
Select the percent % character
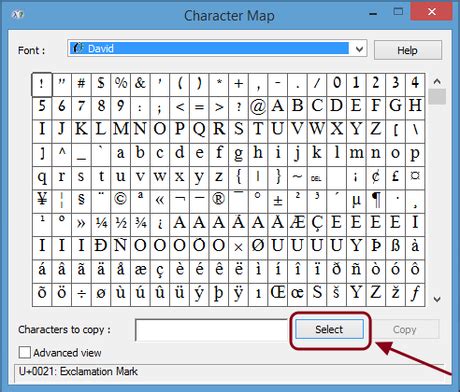tap(121, 85)
